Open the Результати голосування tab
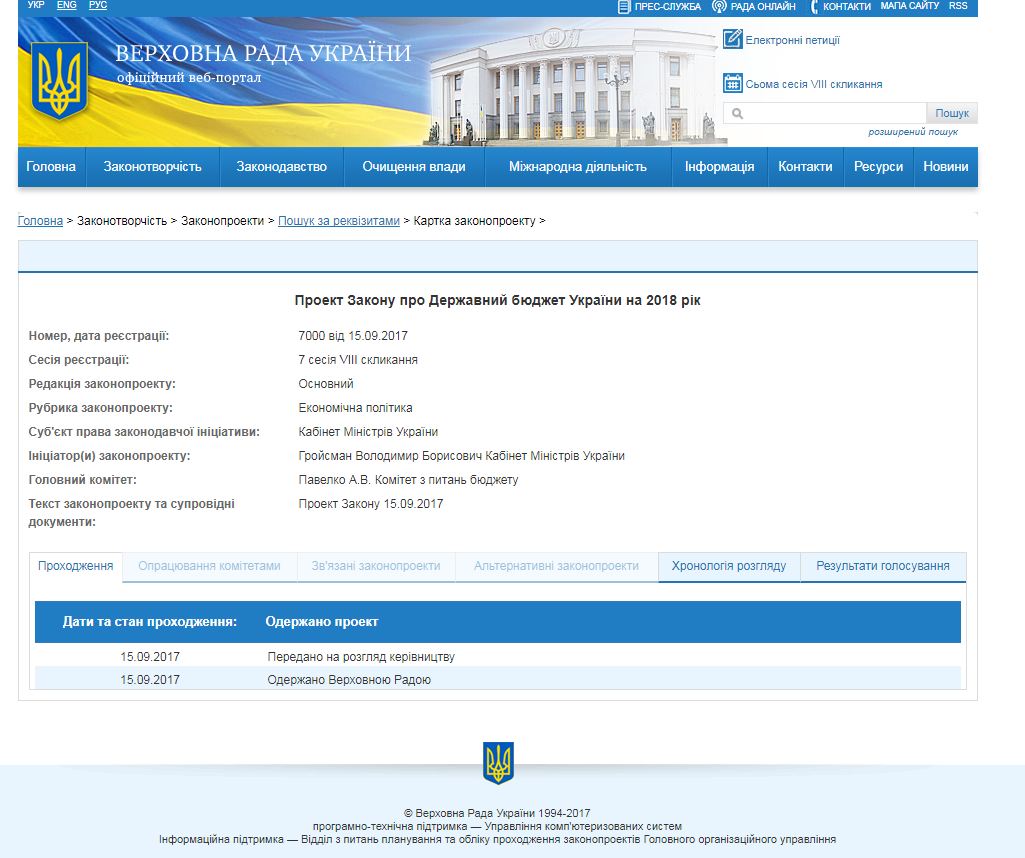1025x858 pixels. coord(884,565)
